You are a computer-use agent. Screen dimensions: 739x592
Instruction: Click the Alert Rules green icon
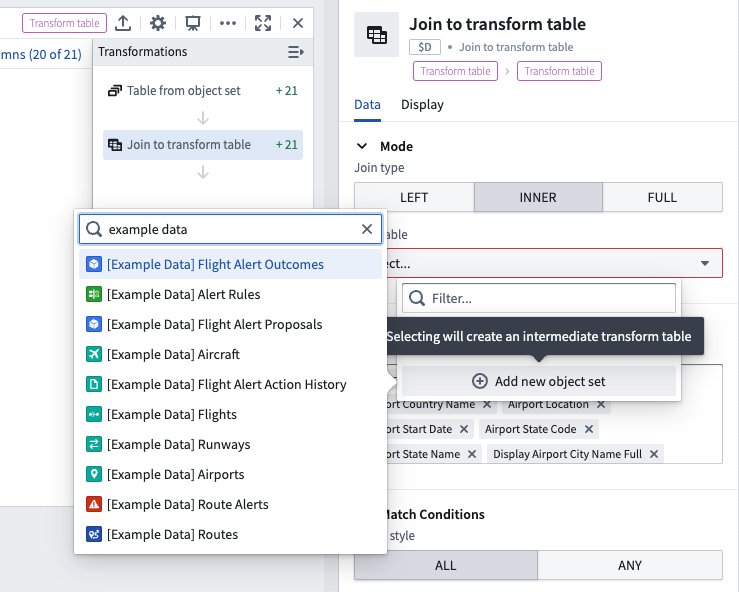pos(94,295)
